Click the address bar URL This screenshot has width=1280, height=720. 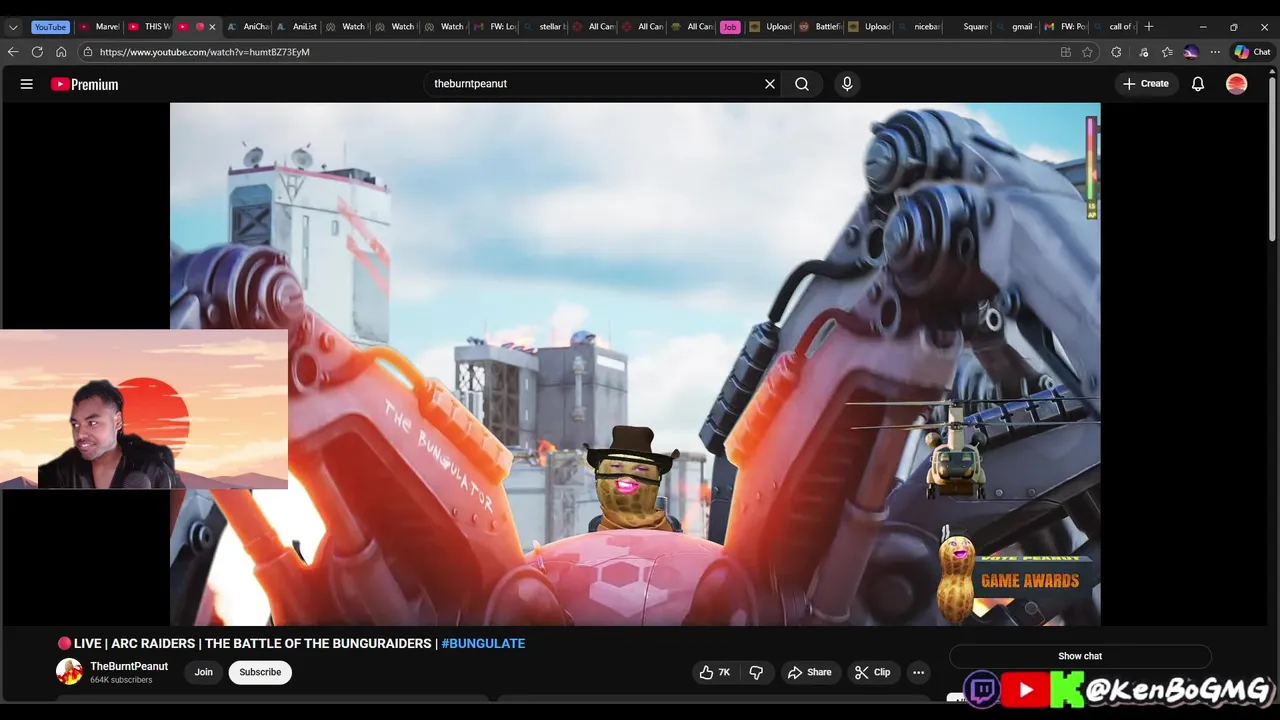point(205,52)
